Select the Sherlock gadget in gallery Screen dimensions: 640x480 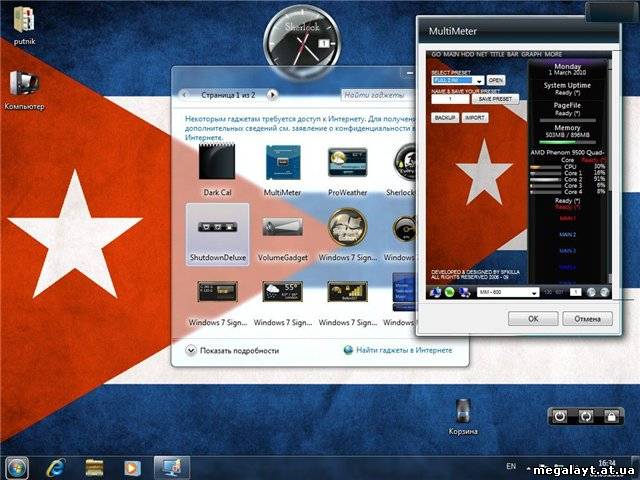[x=404, y=162]
